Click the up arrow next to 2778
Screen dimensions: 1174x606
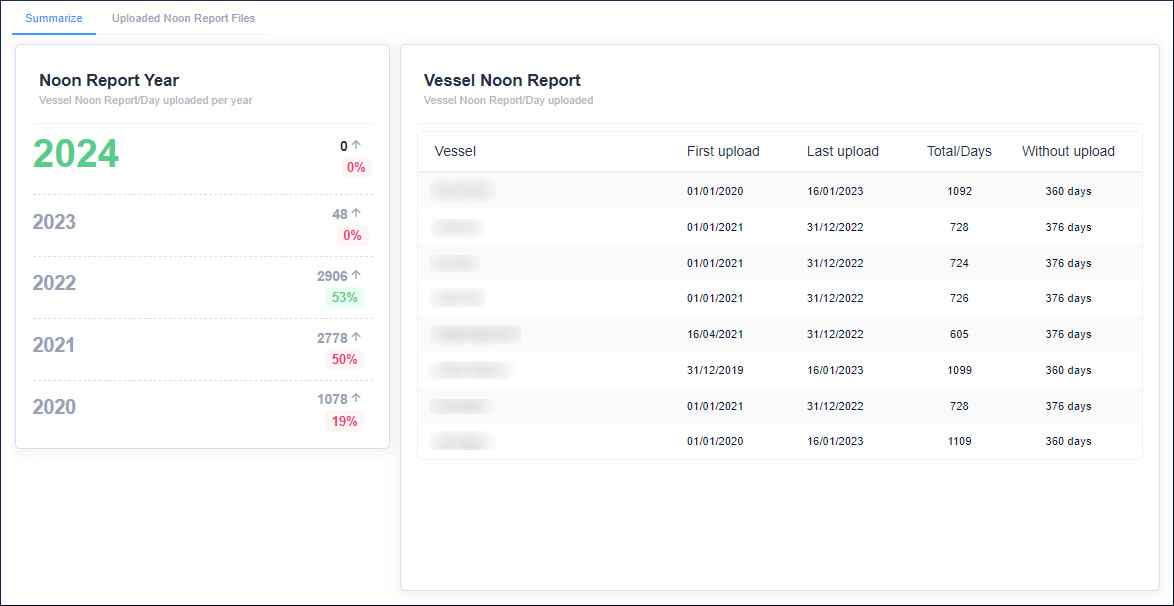click(x=356, y=337)
